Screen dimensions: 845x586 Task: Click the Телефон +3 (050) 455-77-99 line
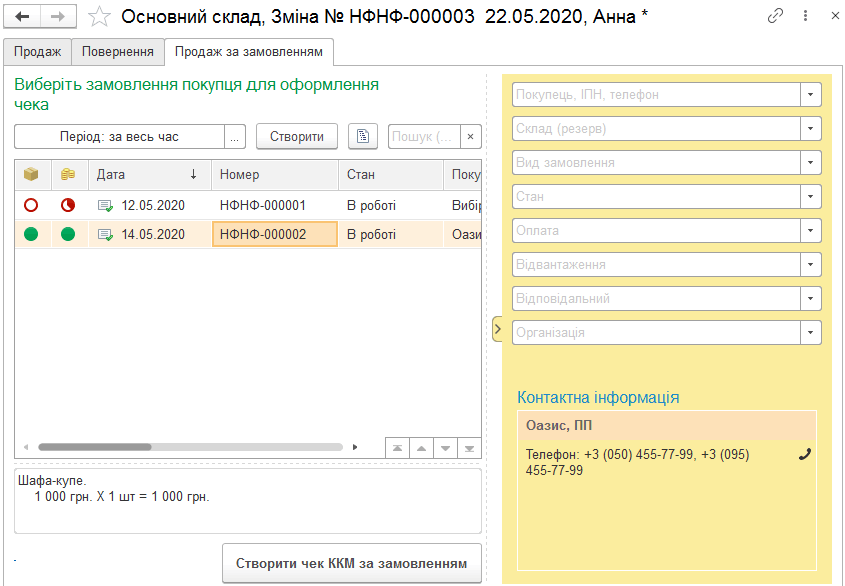pyautogui.click(x=638, y=462)
